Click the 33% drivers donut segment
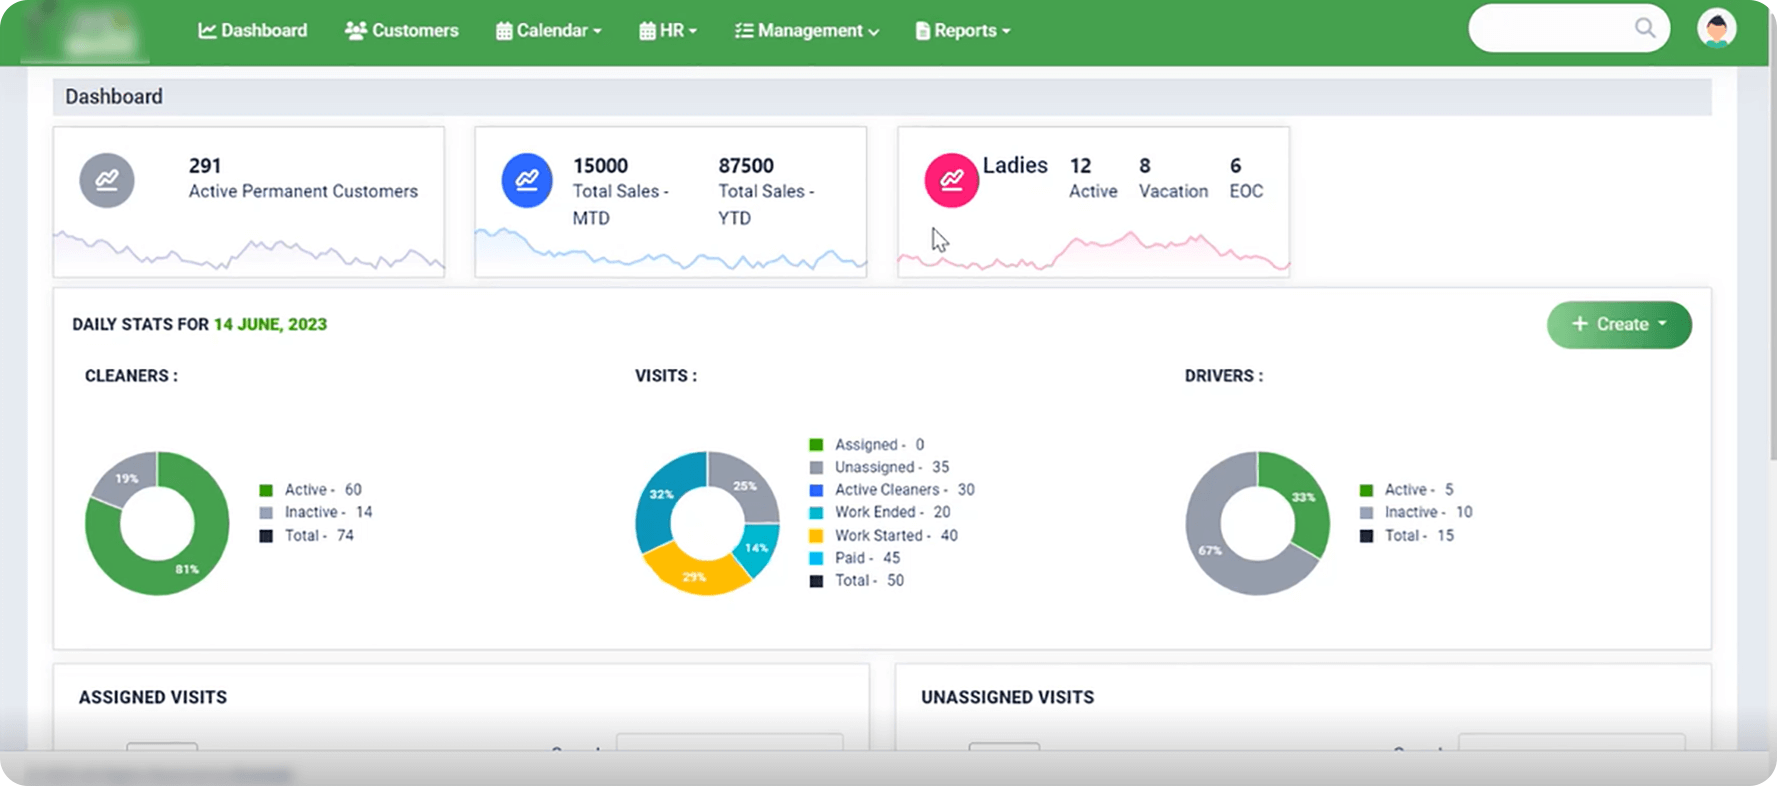This screenshot has height=786, width=1777. click(1303, 498)
